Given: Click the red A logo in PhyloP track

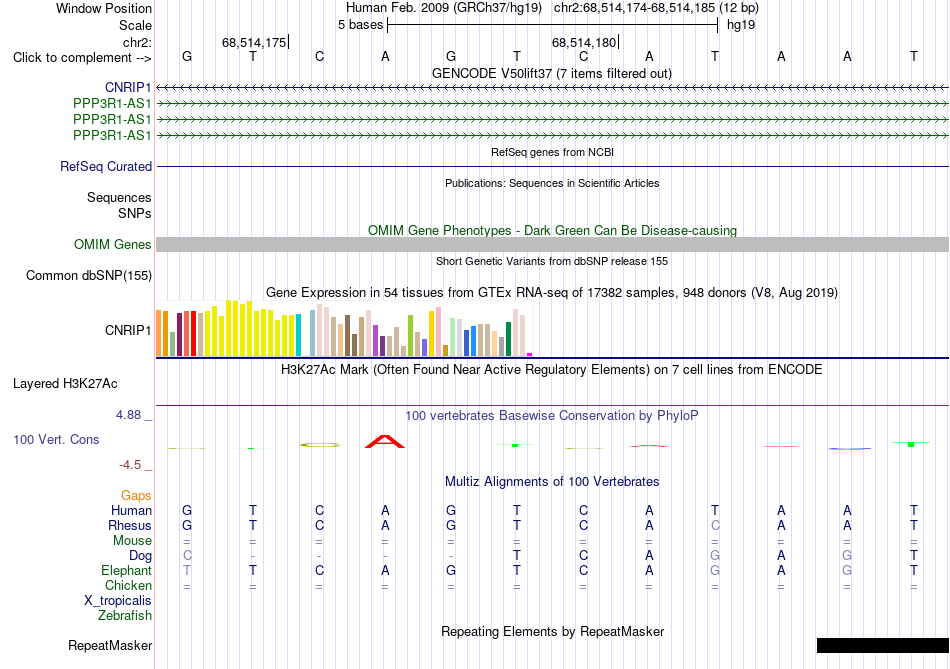Looking at the screenshot, I should point(385,441).
